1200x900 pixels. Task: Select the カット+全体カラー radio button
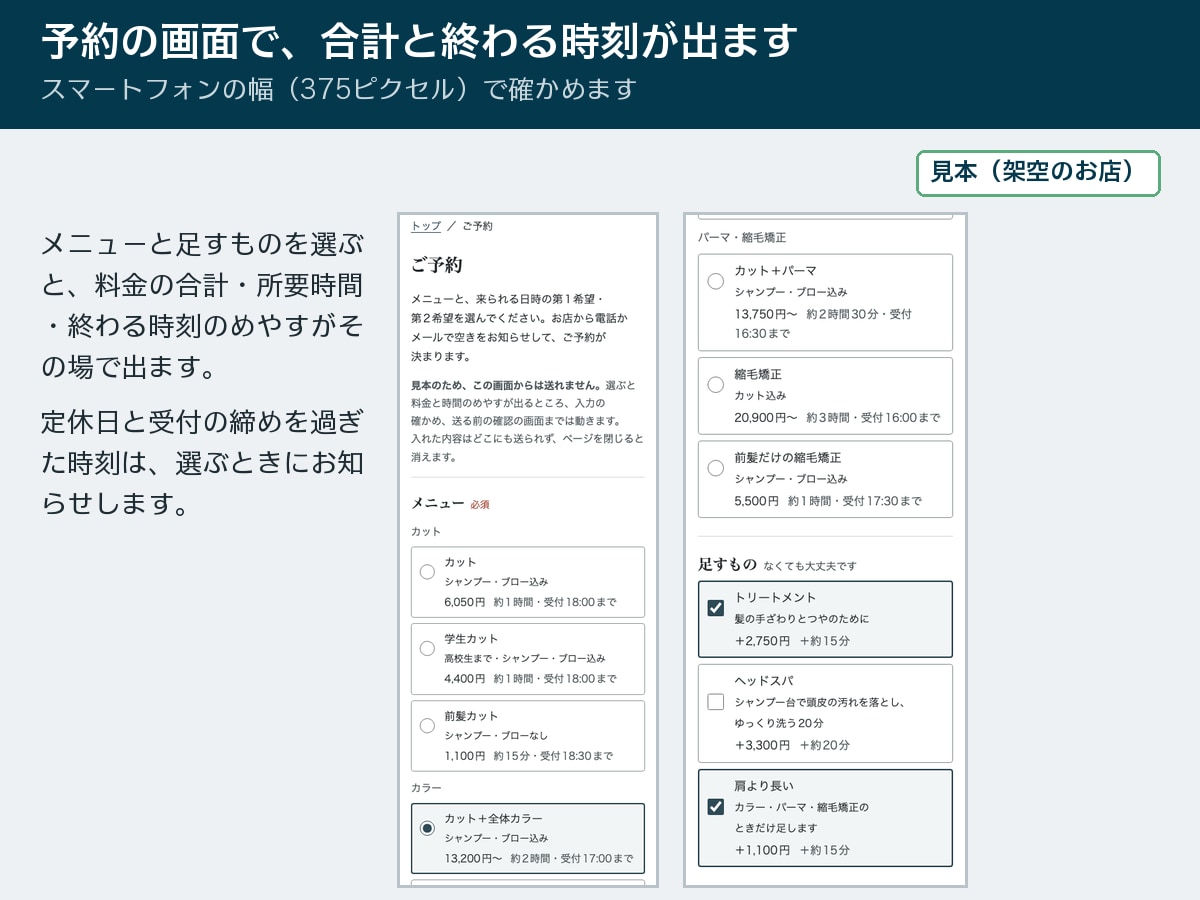pos(427,828)
